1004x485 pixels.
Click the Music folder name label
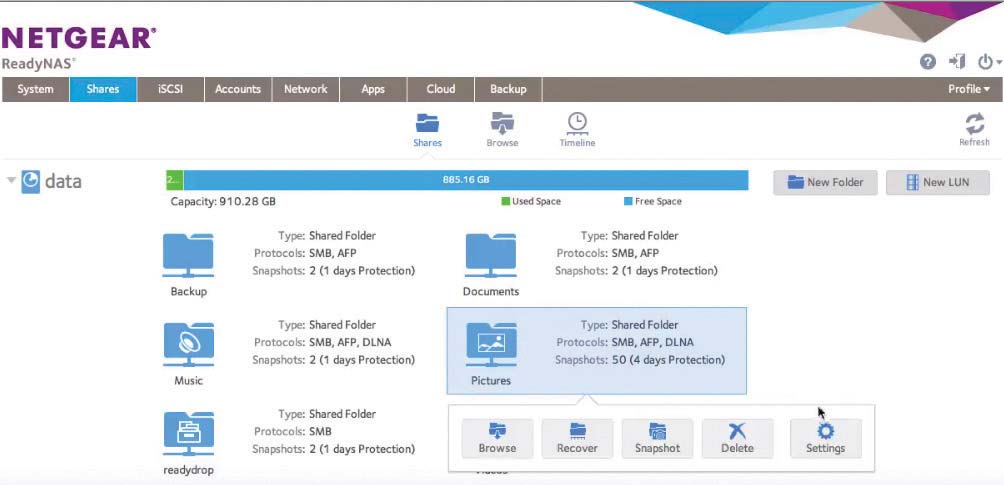tap(188, 381)
